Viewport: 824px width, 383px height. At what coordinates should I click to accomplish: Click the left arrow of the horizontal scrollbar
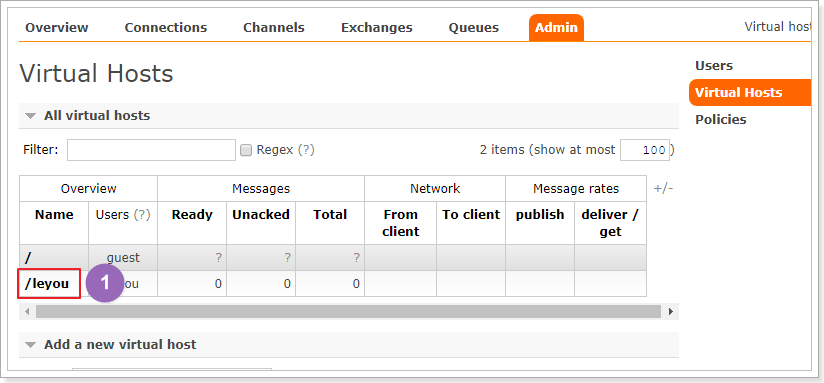(27, 312)
